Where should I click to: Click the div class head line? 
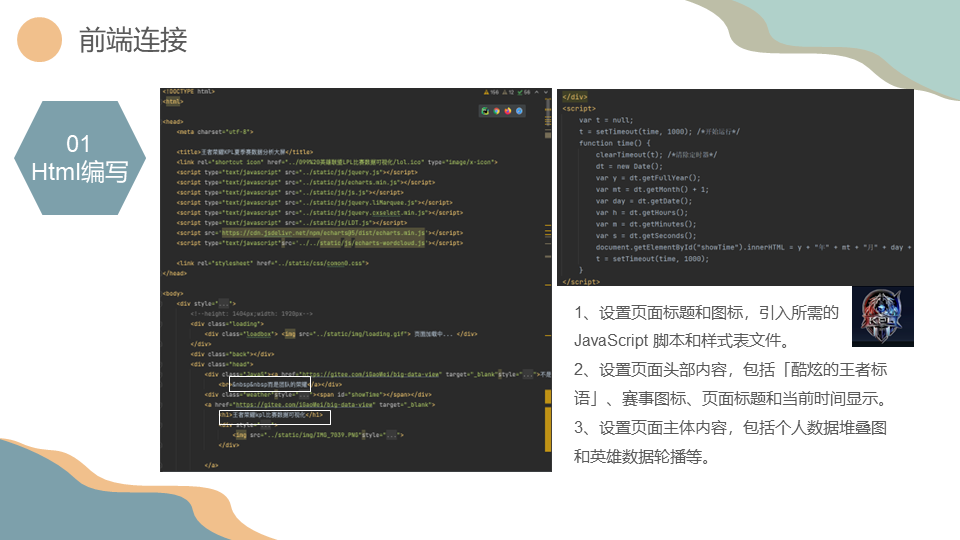click(222, 364)
